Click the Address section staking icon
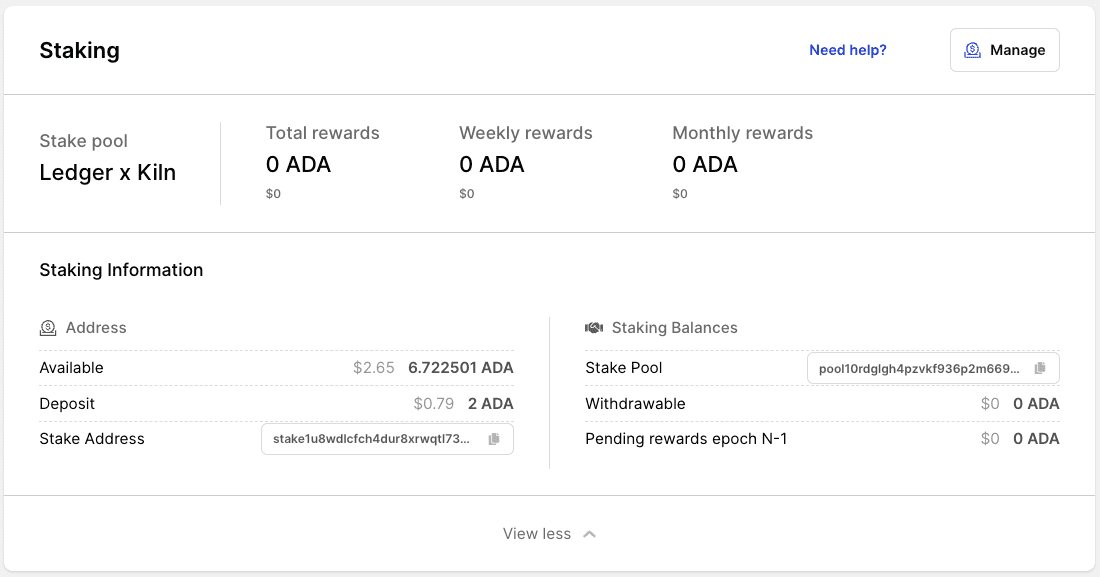 click(48, 328)
